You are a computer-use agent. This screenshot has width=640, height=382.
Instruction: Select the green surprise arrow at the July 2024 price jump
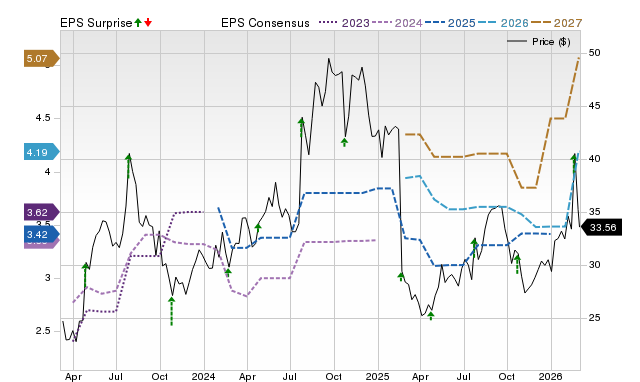point(301,127)
